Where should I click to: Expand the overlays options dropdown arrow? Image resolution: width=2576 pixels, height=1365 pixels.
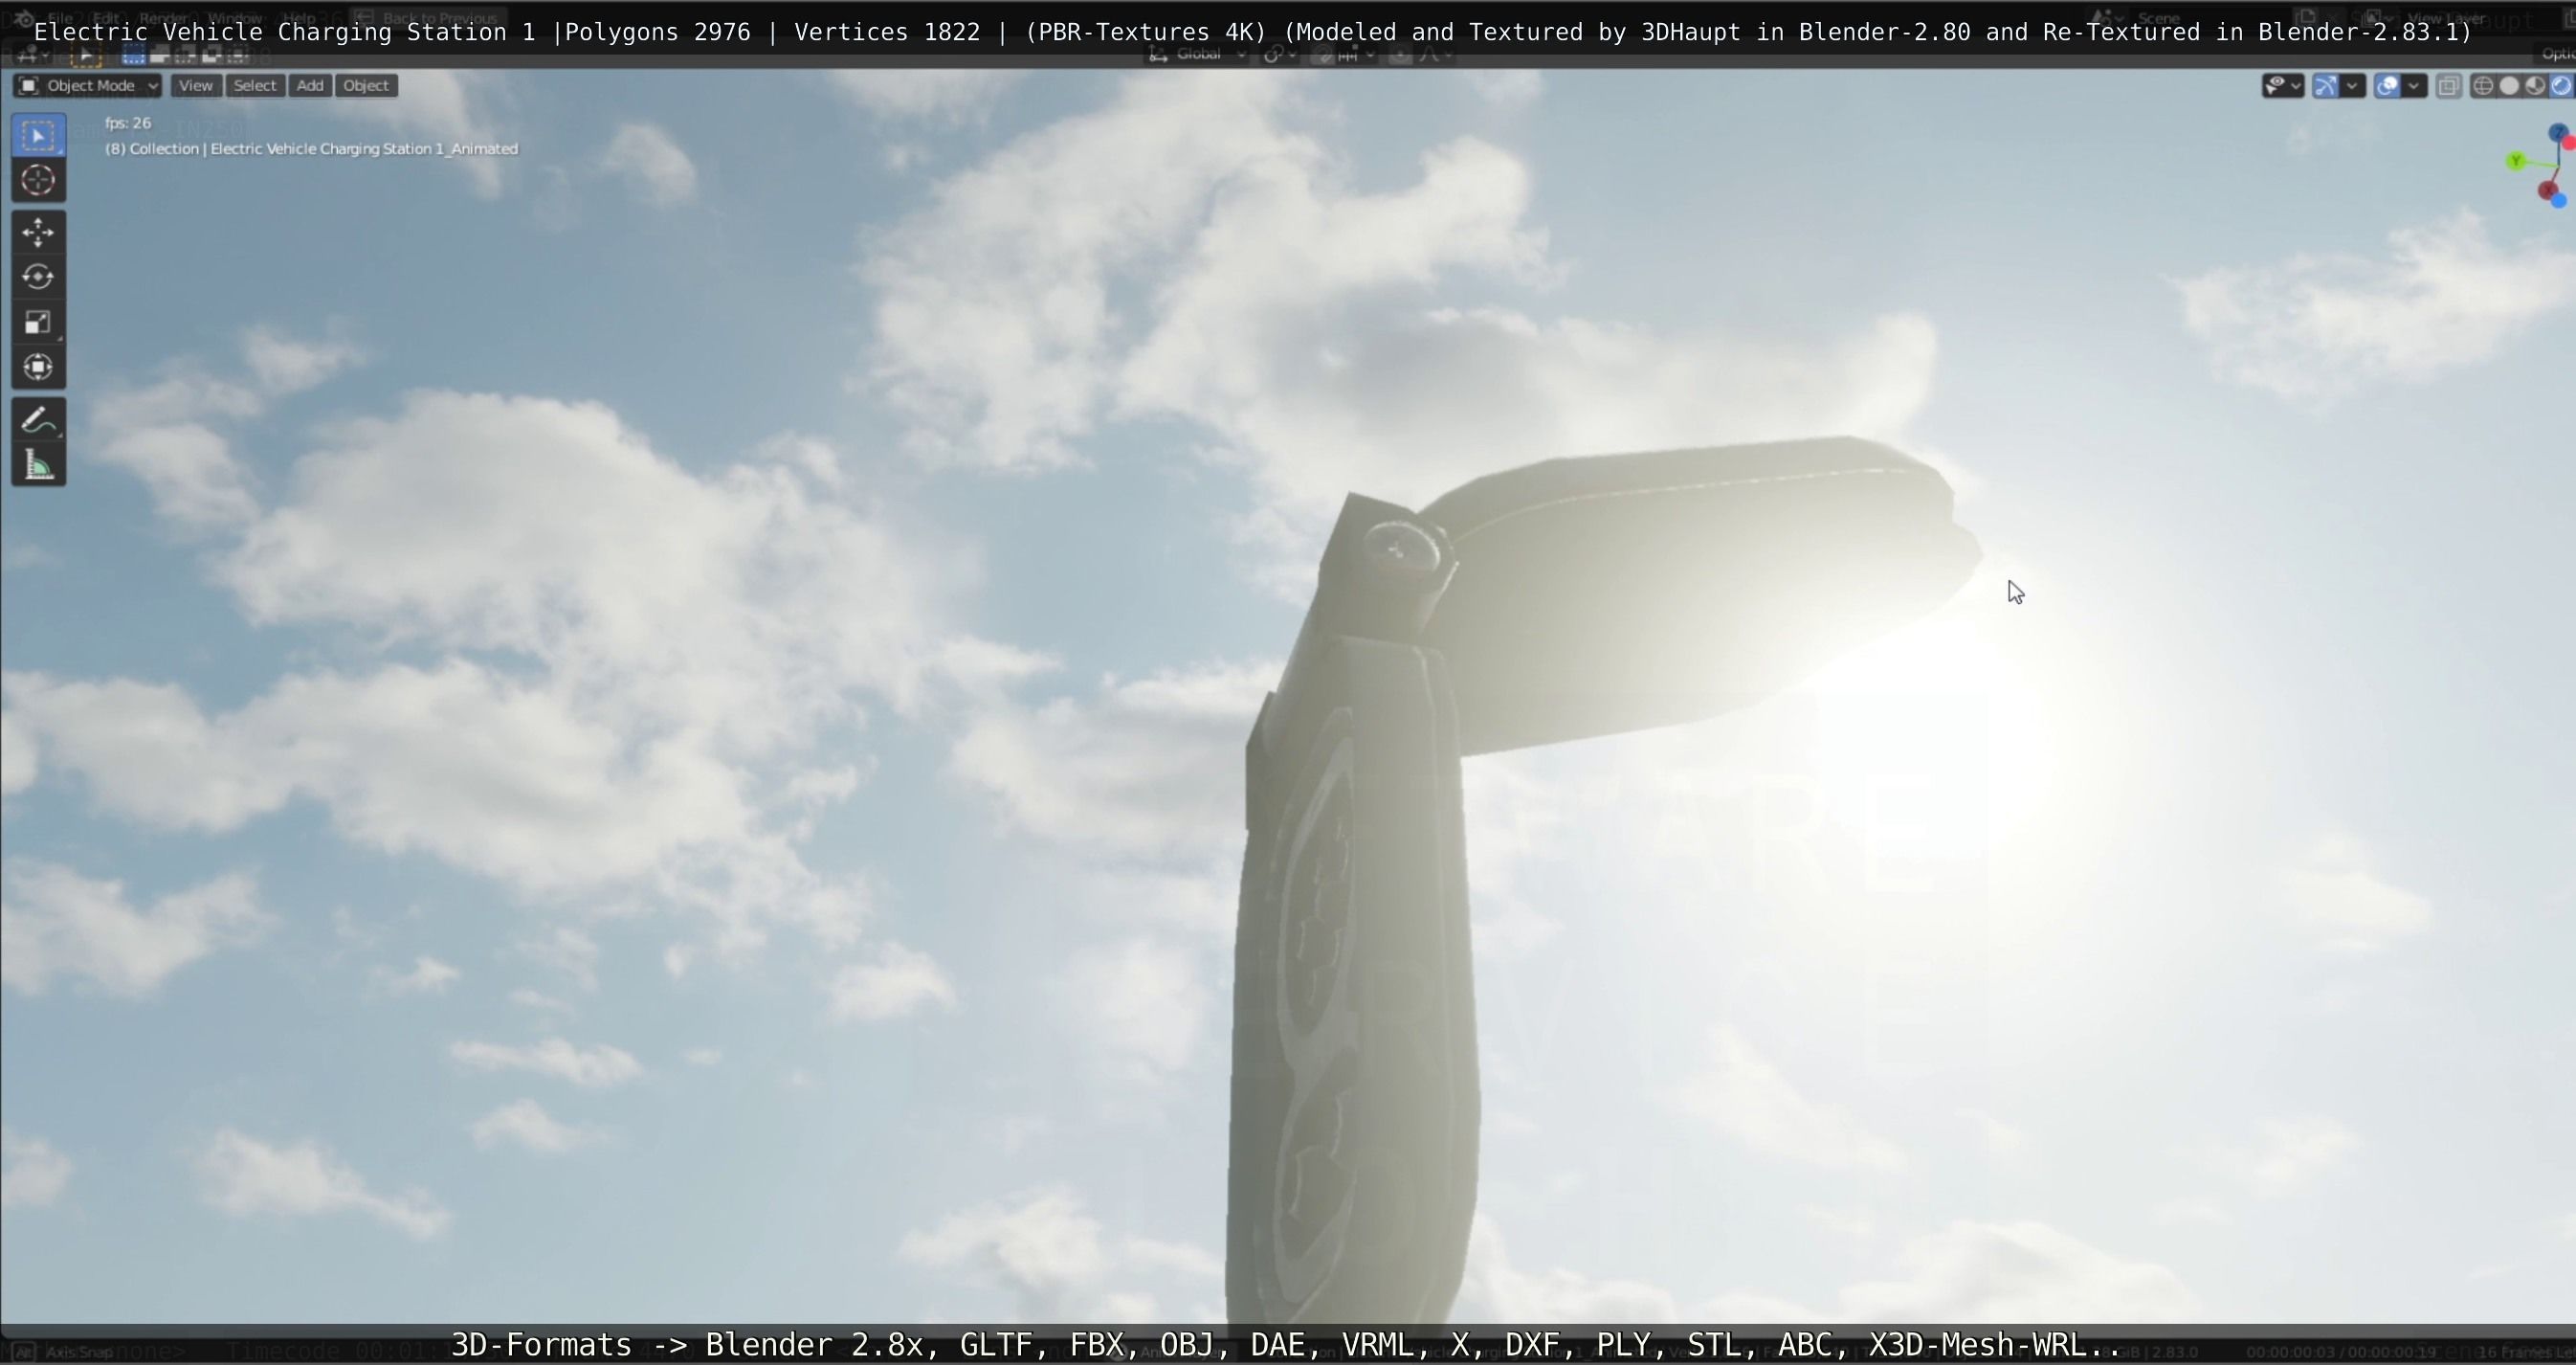click(2414, 86)
